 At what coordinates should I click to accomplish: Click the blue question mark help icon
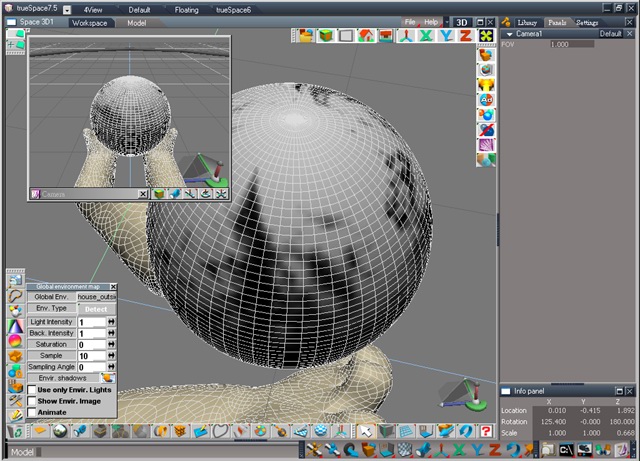point(485,430)
